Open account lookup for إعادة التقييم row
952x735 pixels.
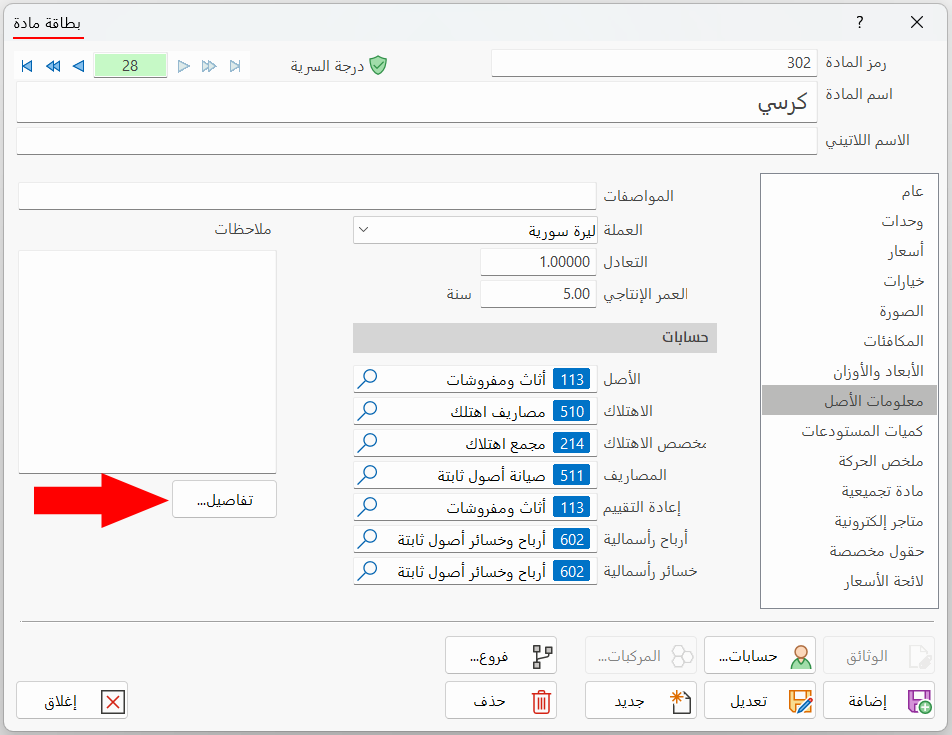[367, 507]
